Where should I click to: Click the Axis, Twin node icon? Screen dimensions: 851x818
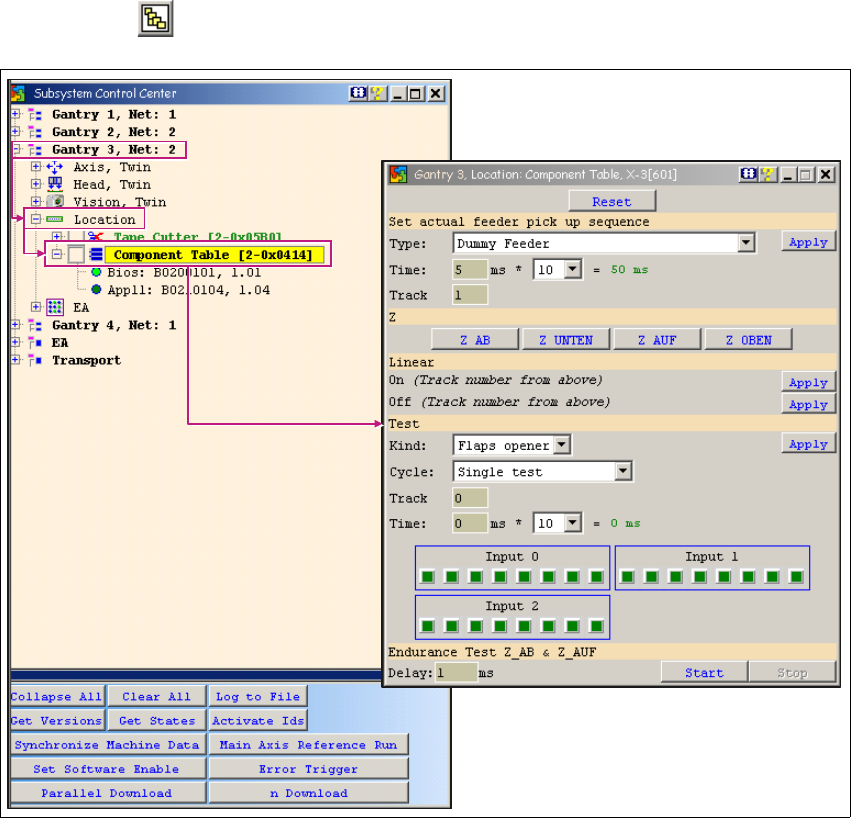pyautogui.click(x=56, y=167)
